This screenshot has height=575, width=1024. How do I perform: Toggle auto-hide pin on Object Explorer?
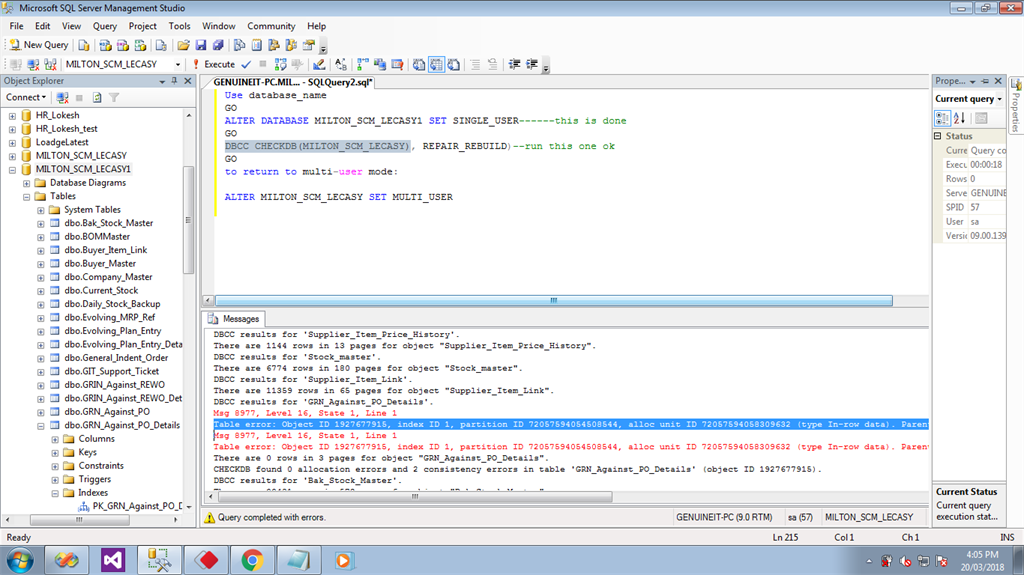174,81
